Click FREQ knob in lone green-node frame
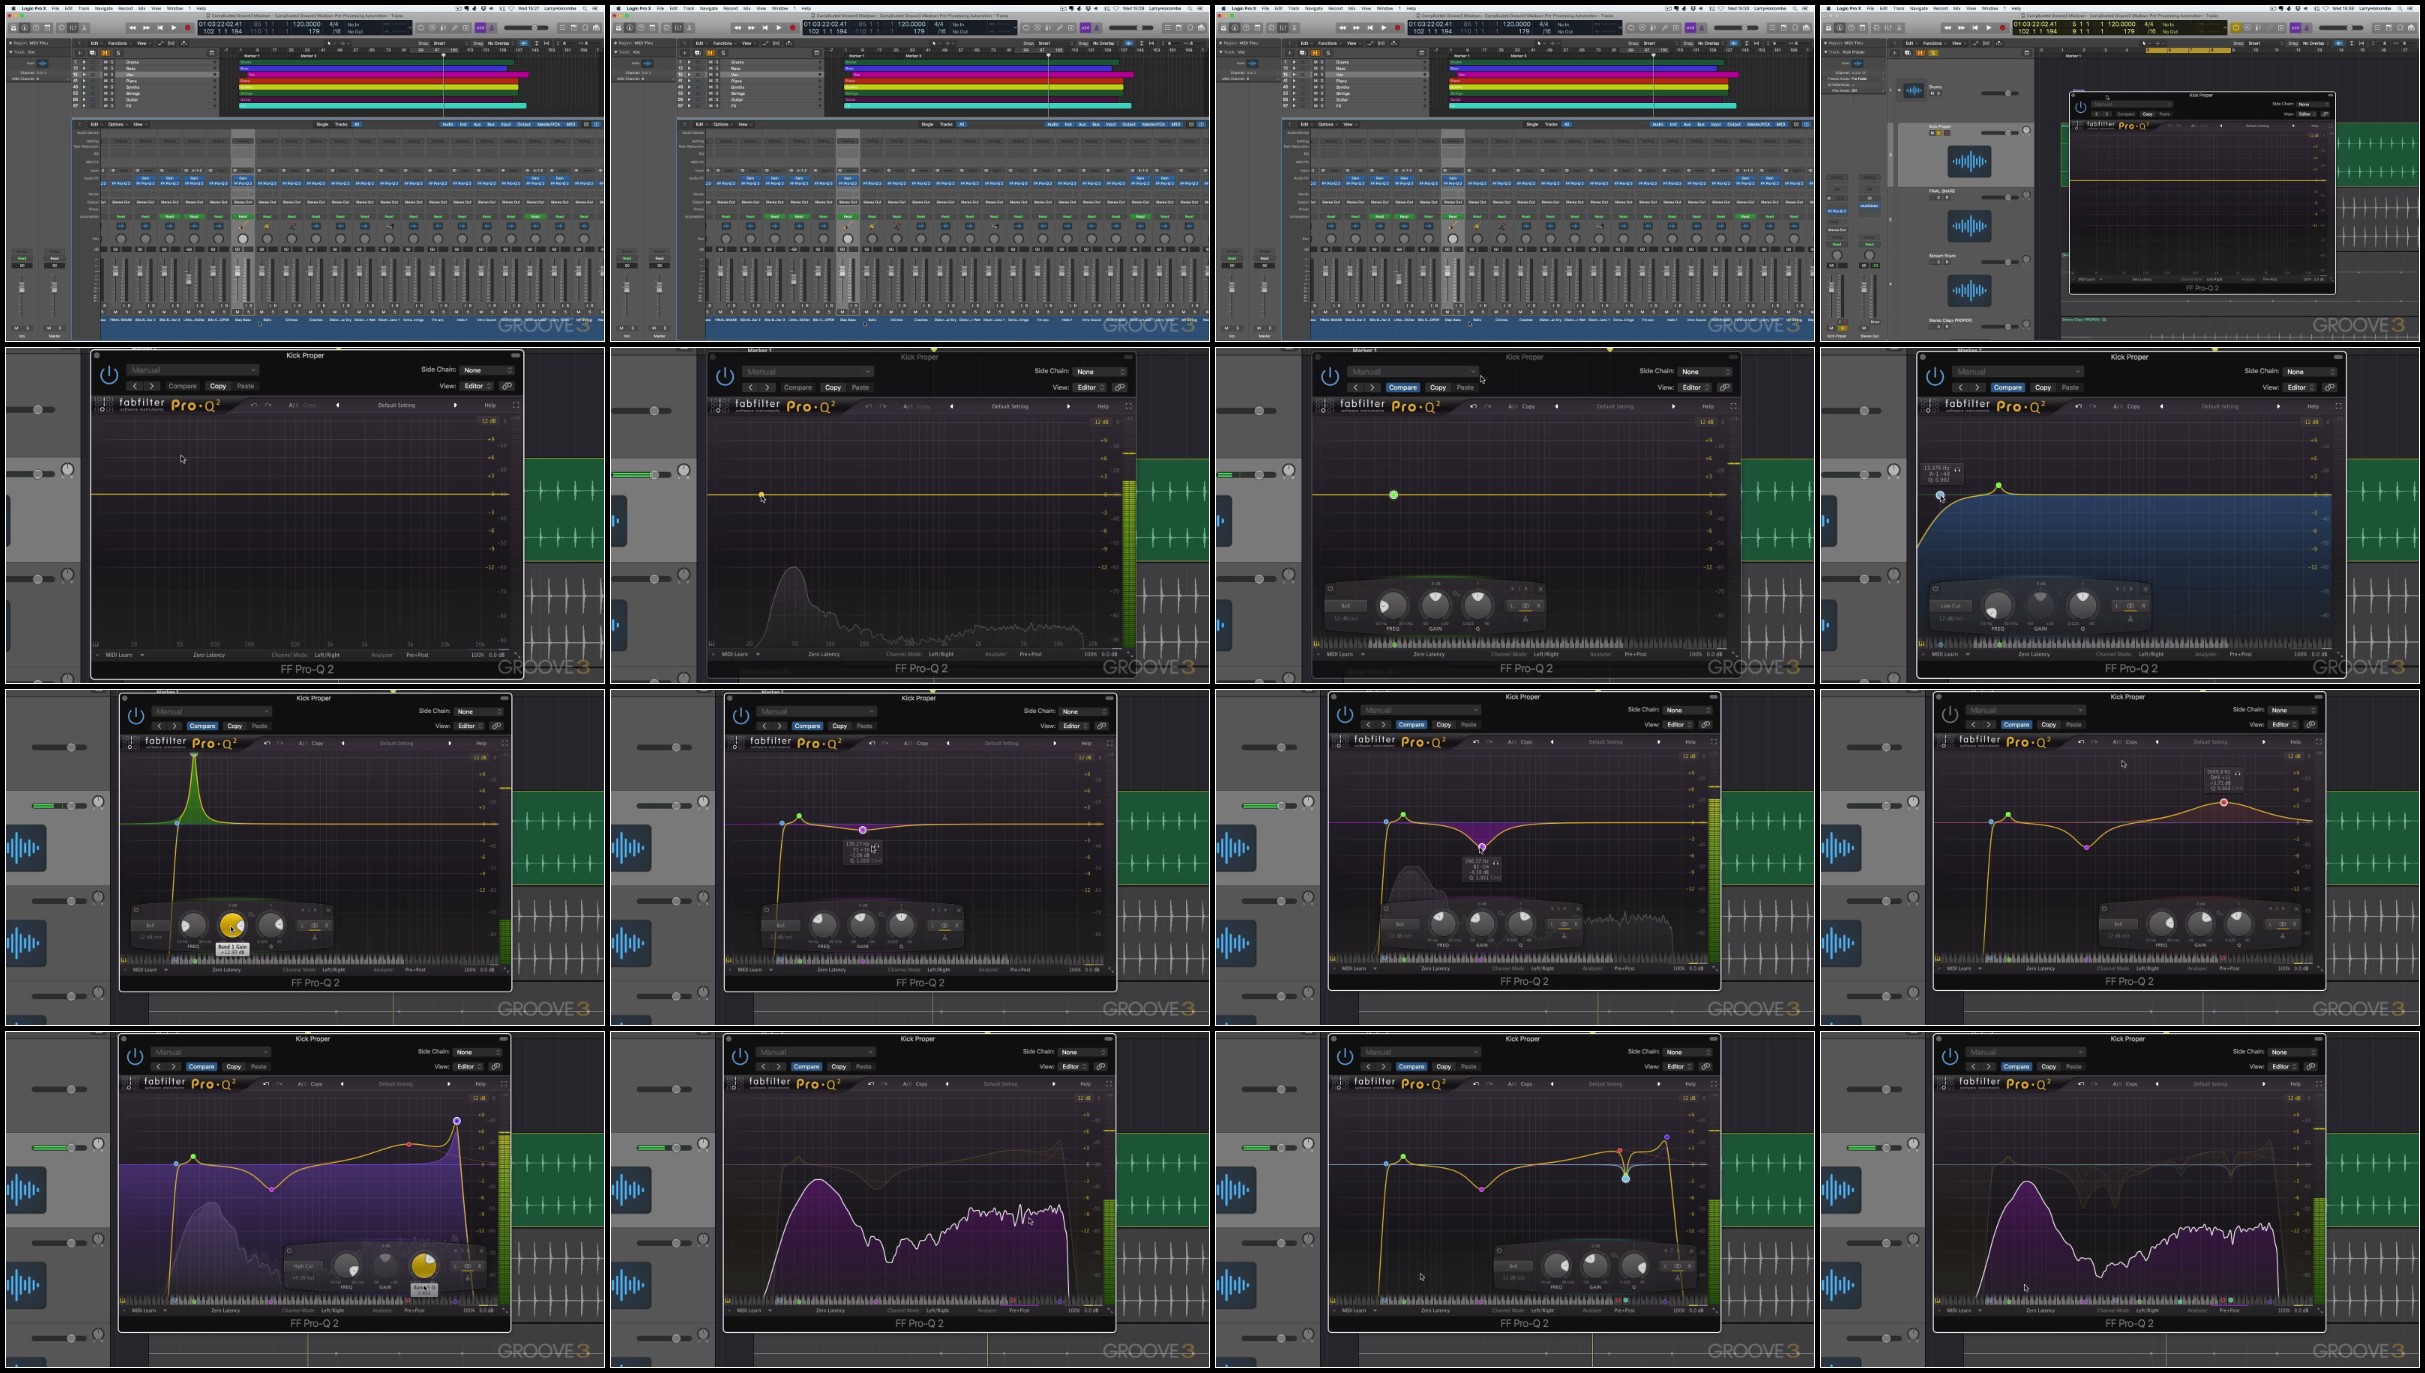 1391,605
